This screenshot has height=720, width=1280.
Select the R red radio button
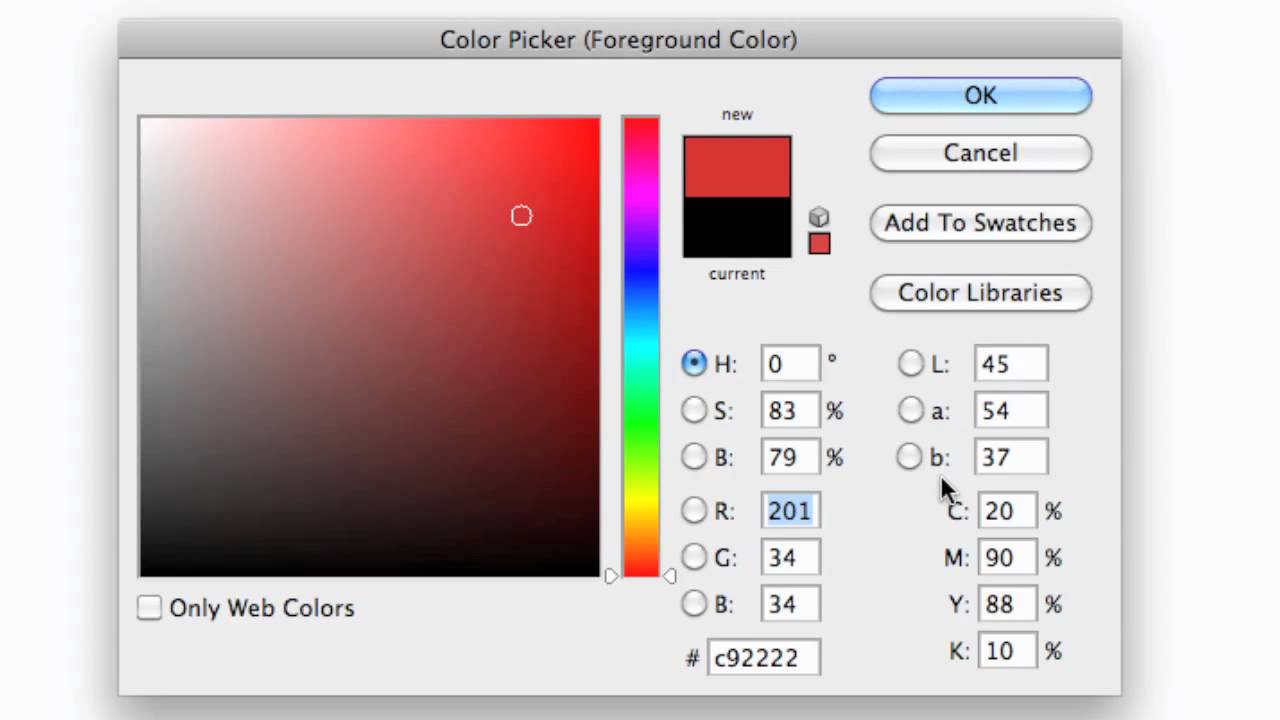[694, 511]
